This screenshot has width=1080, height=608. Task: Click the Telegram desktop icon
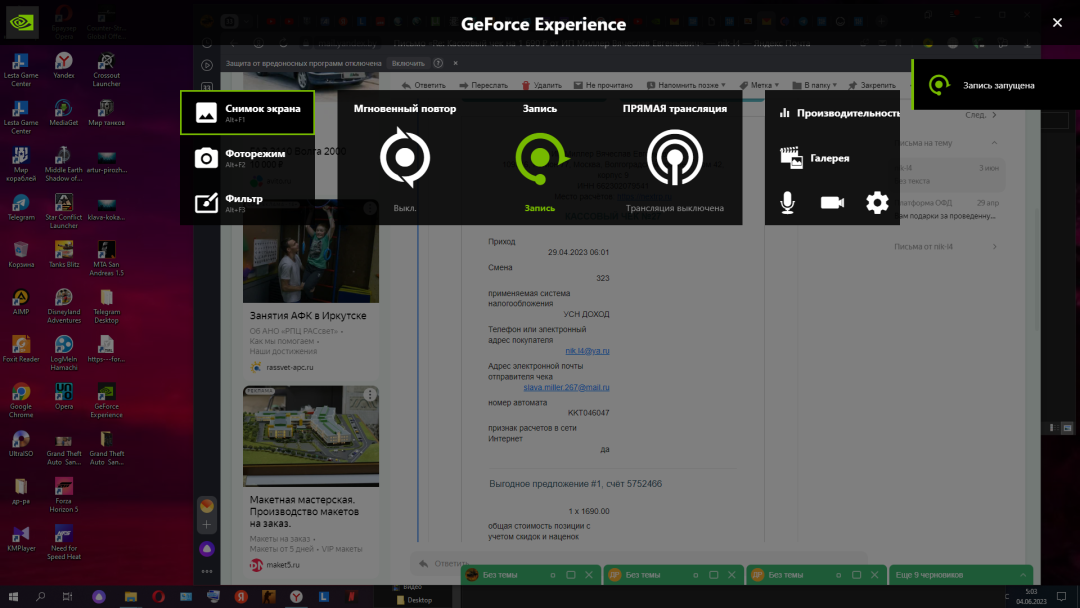tap(21, 208)
